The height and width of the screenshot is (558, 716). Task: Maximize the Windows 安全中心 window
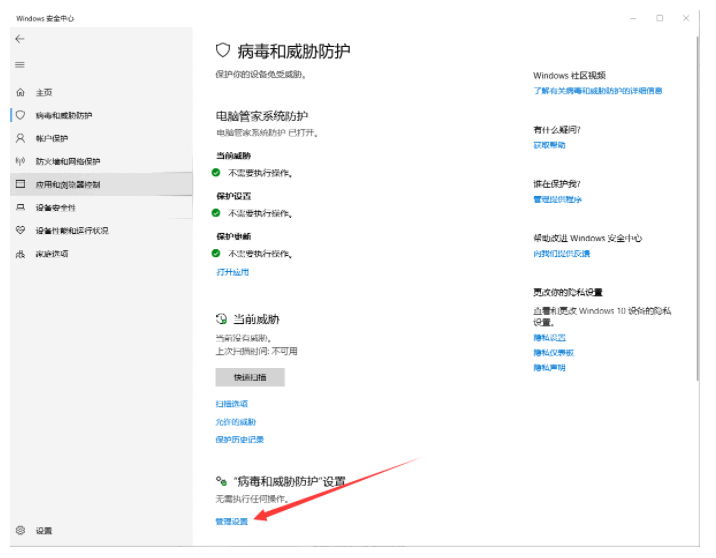point(660,18)
